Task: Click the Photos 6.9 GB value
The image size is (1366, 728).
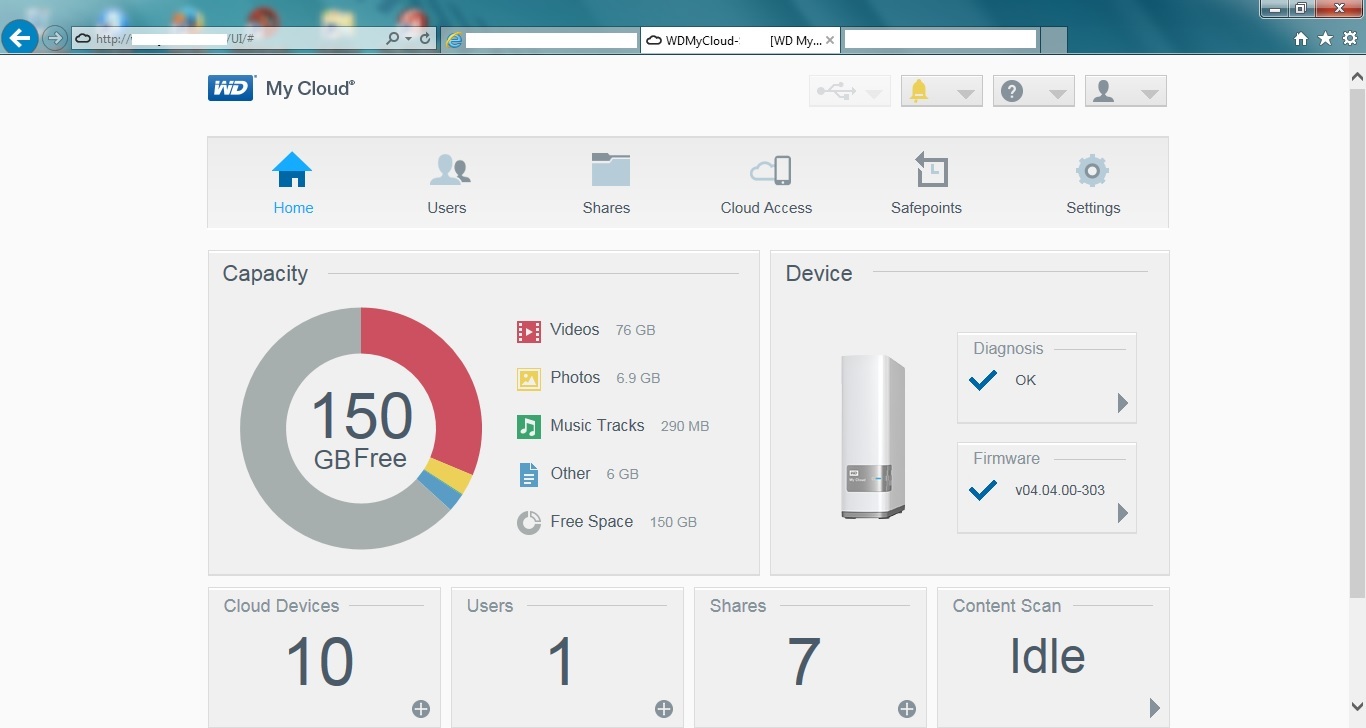Action: pos(638,378)
